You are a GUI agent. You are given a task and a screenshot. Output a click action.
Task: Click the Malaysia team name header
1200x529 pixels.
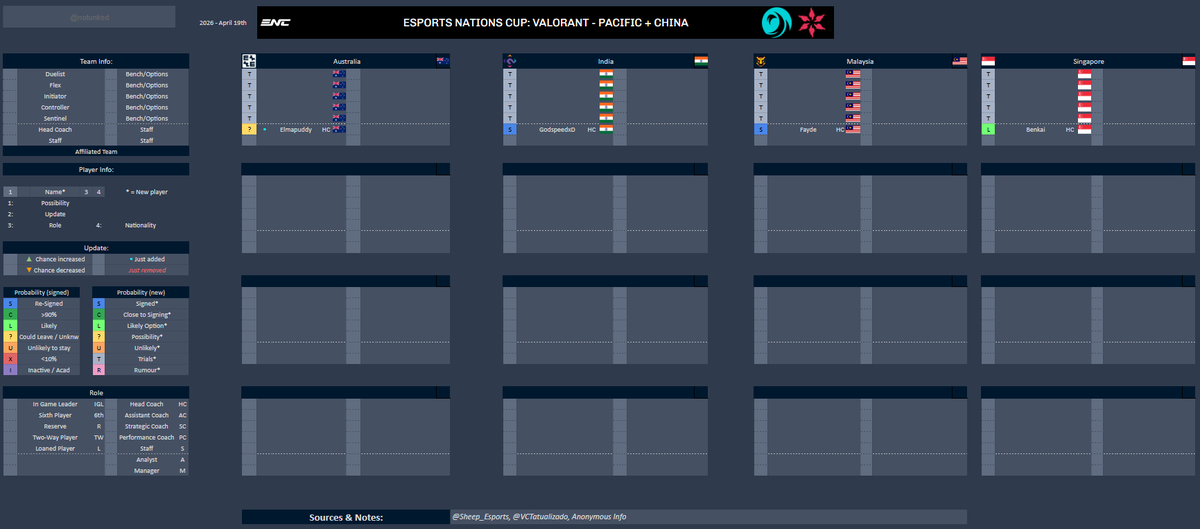859,61
